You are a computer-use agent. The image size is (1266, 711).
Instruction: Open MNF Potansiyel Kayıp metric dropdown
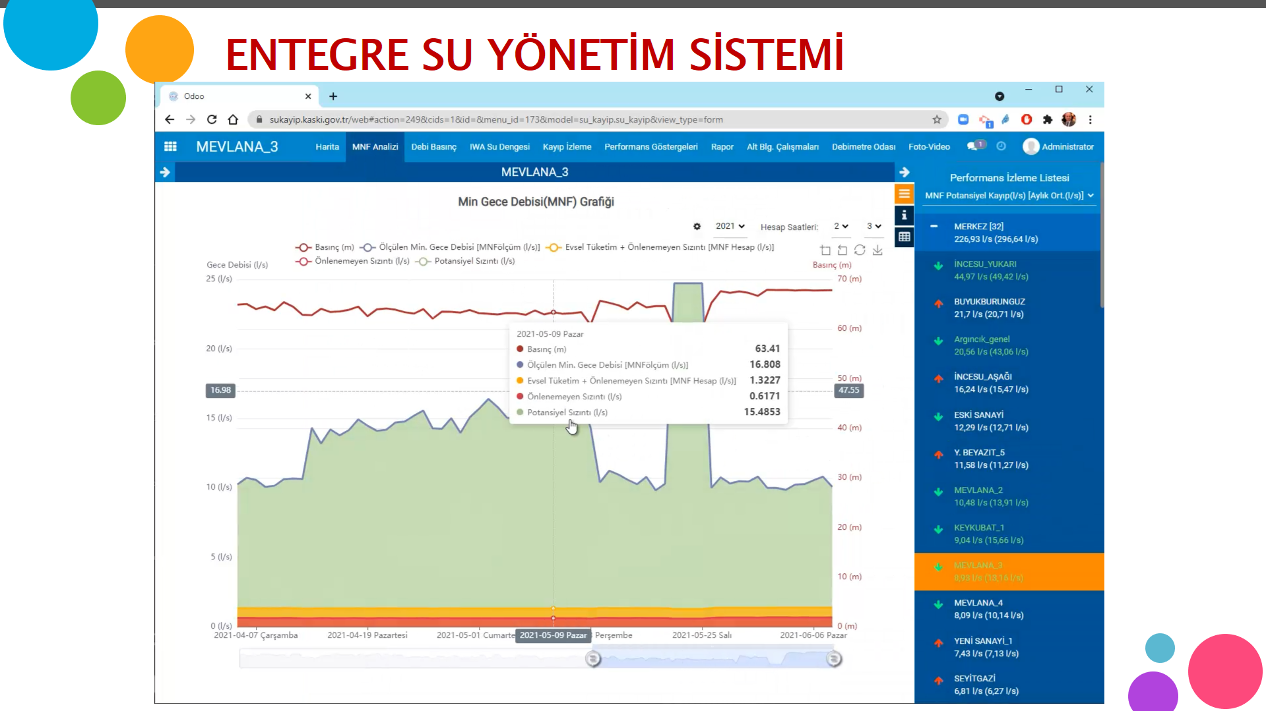pyautogui.click(x=1009, y=196)
